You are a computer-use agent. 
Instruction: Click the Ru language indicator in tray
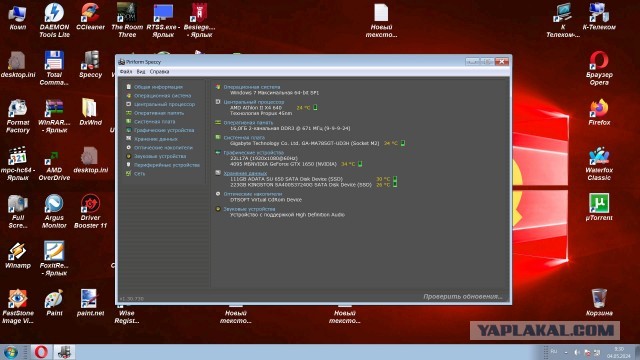pyautogui.click(x=553, y=351)
